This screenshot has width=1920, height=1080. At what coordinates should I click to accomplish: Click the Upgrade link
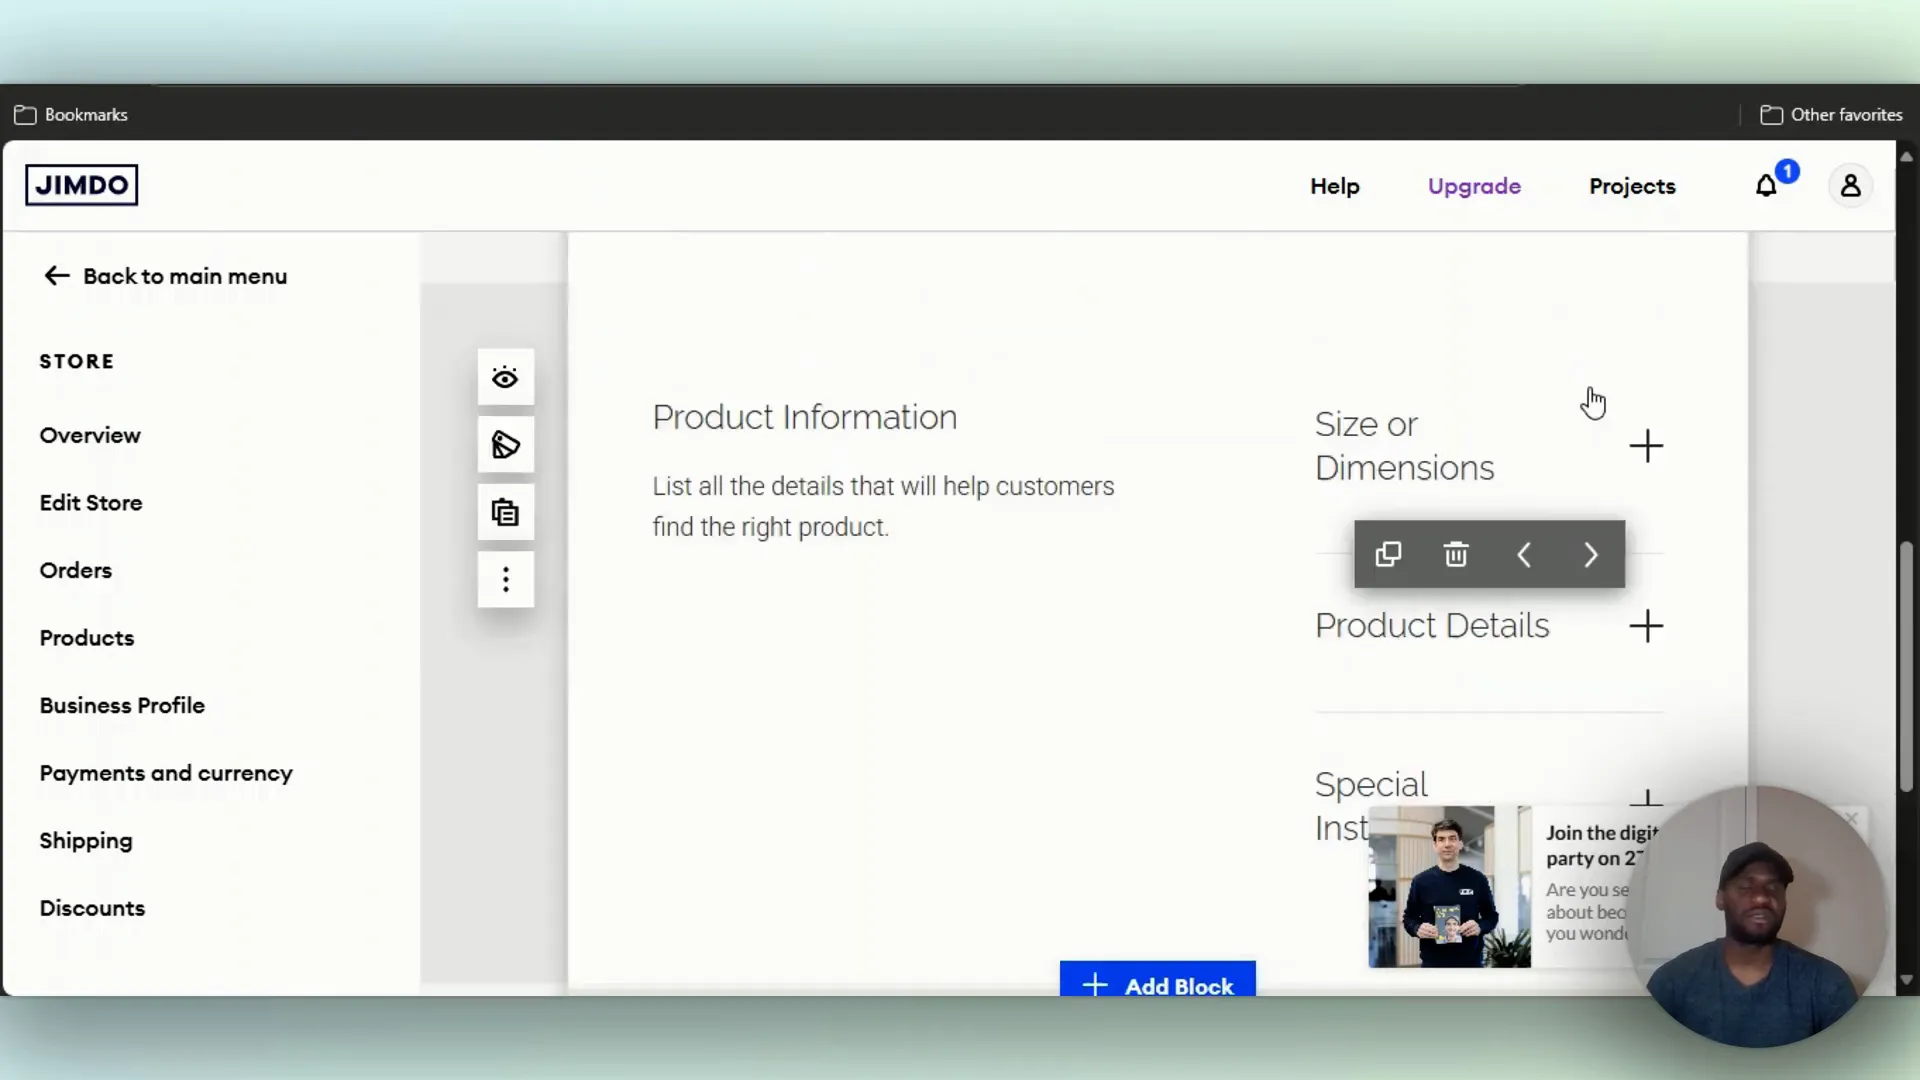click(1474, 186)
